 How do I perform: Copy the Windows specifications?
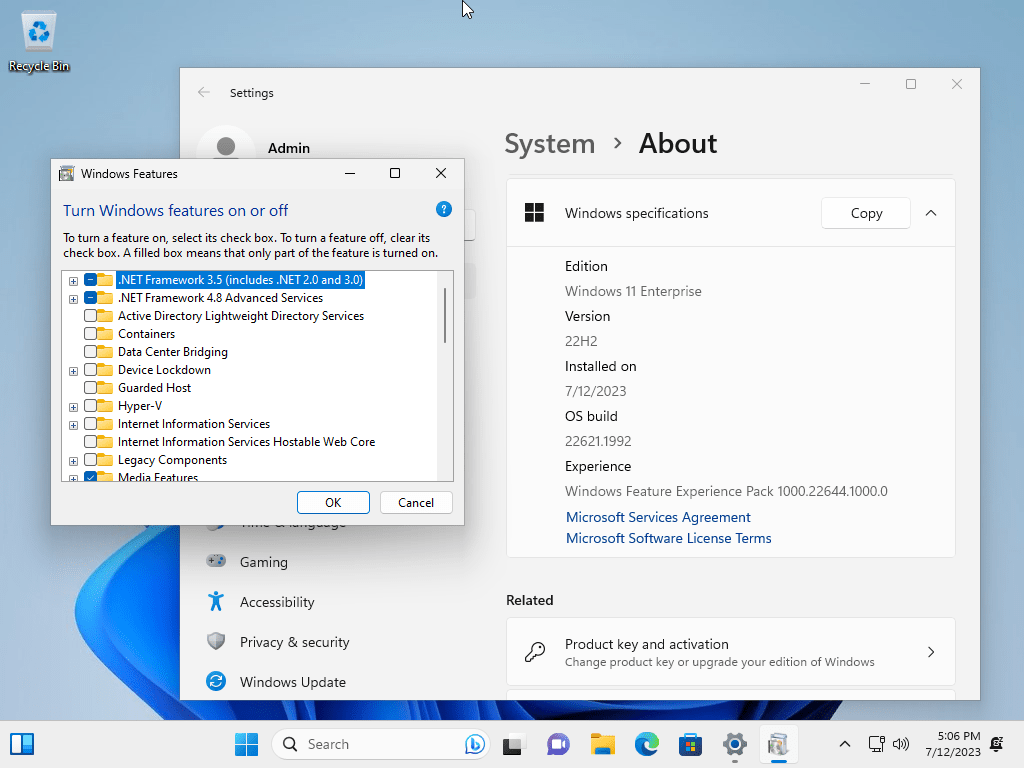click(866, 213)
